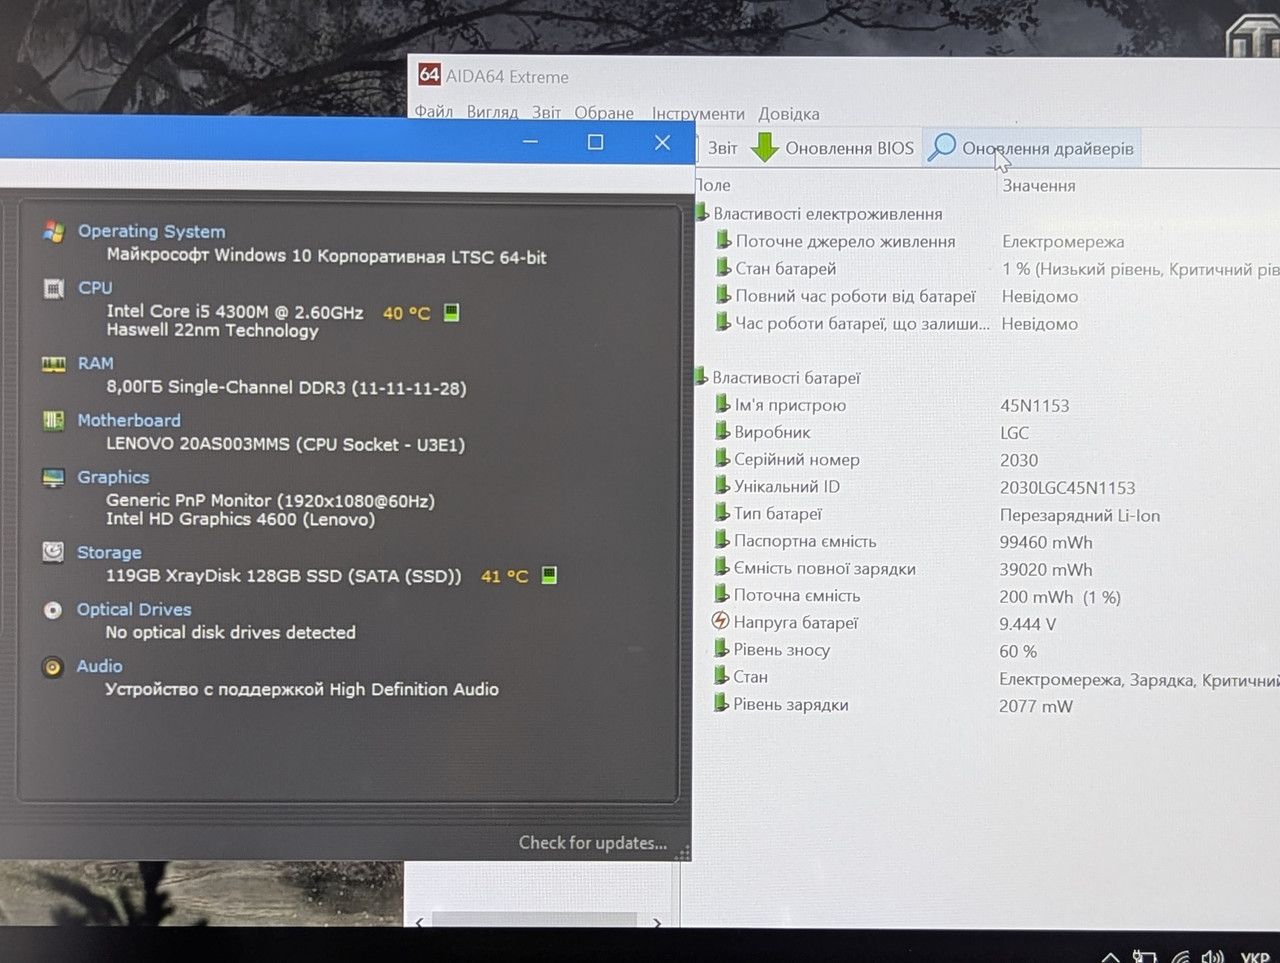The image size is (1280, 963).
Task: Open the Інструменти menu
Action: point(698,113)
